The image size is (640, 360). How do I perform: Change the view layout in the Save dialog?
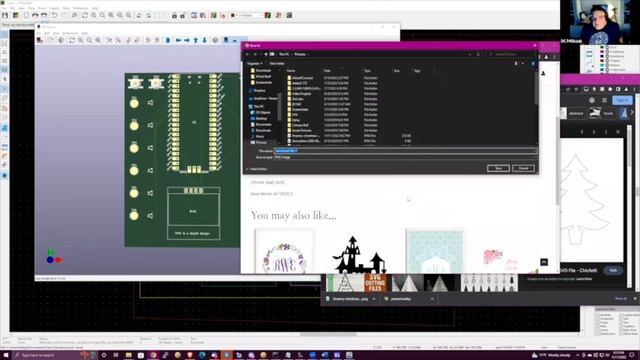pos(516,64)
